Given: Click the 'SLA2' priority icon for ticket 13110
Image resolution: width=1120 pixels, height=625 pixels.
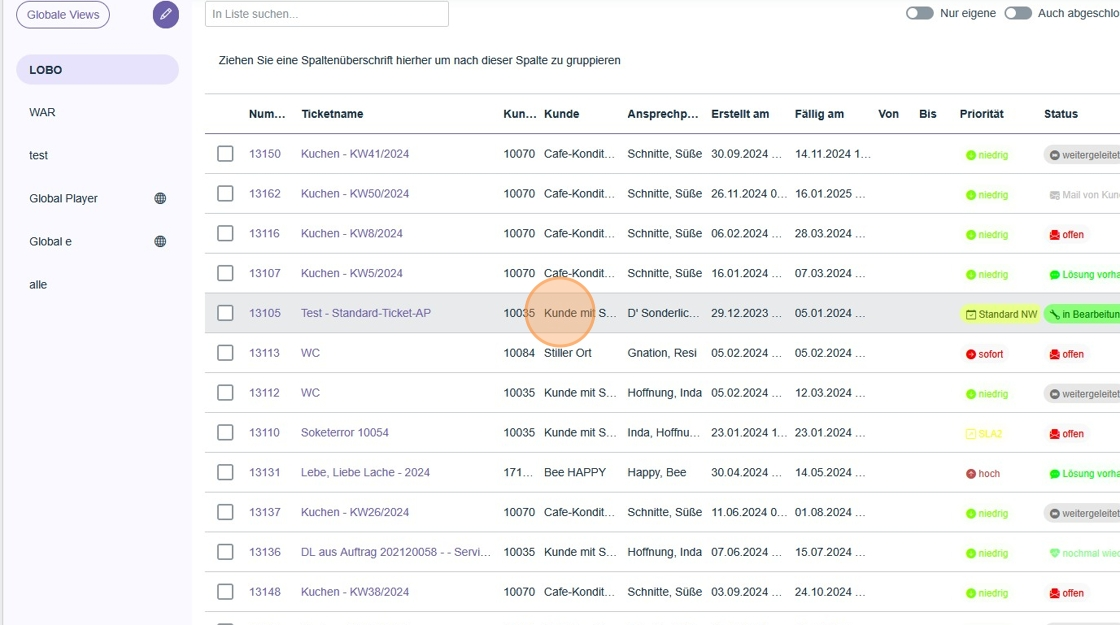Looking at the screenshot, I should point(971,434).
